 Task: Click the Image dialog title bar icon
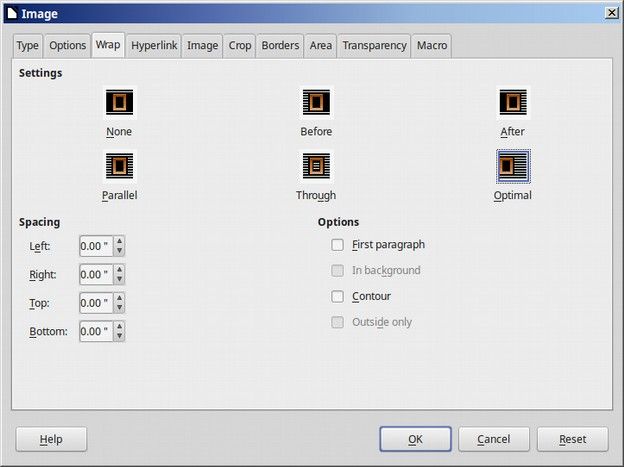[12, 14]
